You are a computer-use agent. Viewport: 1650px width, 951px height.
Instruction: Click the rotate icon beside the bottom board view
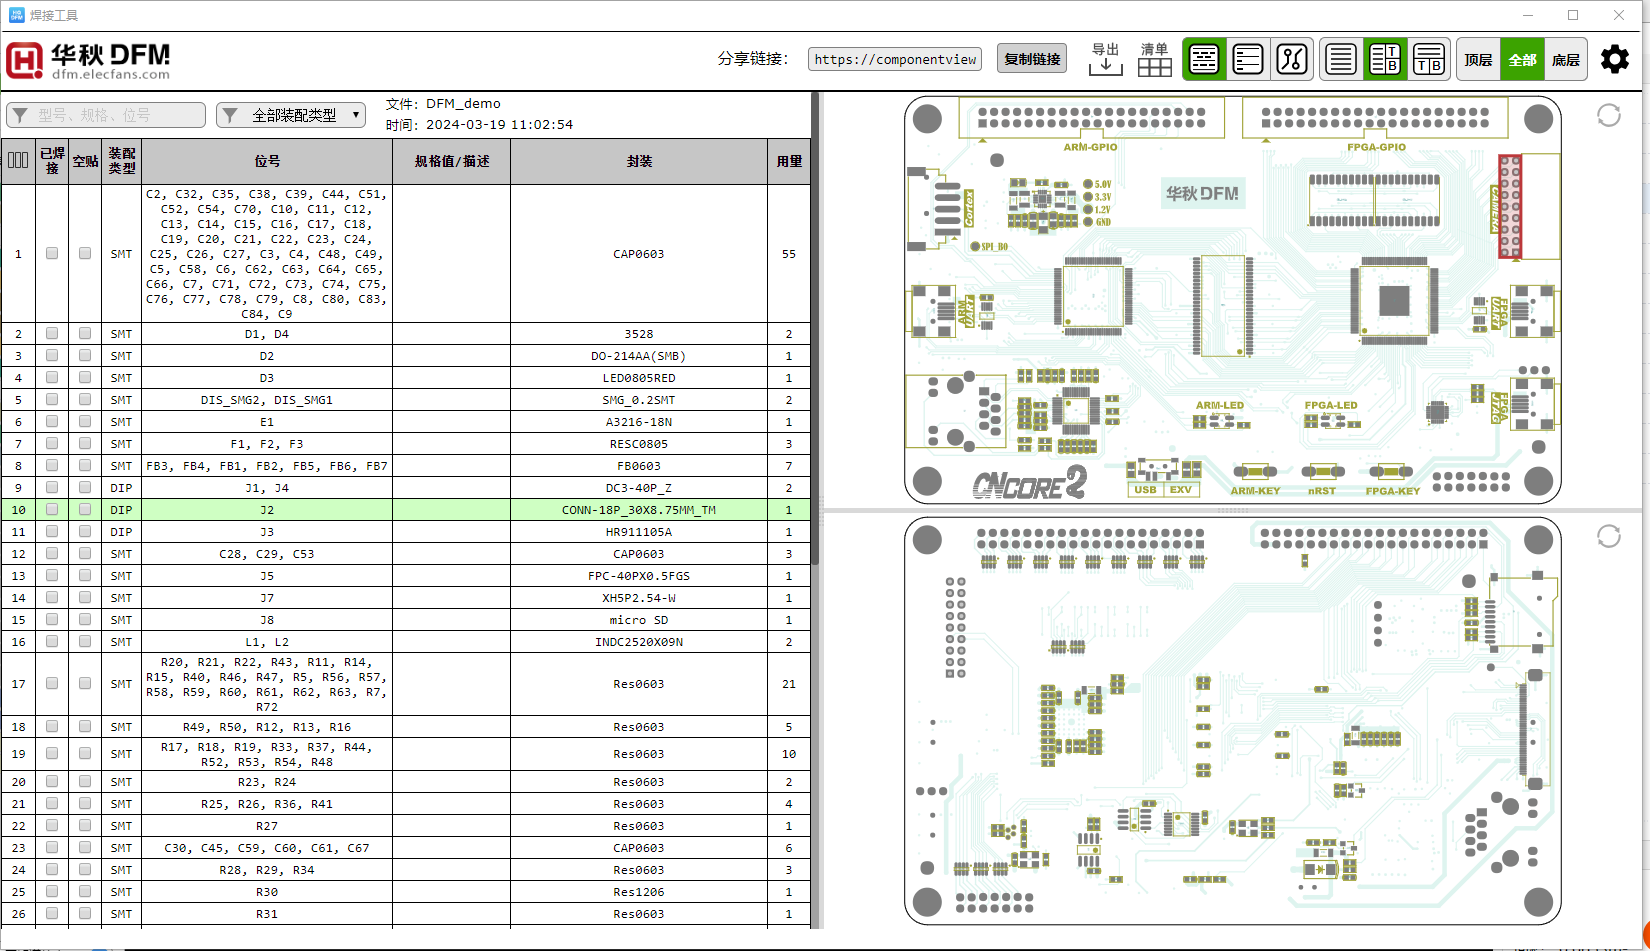[1609, 537]
